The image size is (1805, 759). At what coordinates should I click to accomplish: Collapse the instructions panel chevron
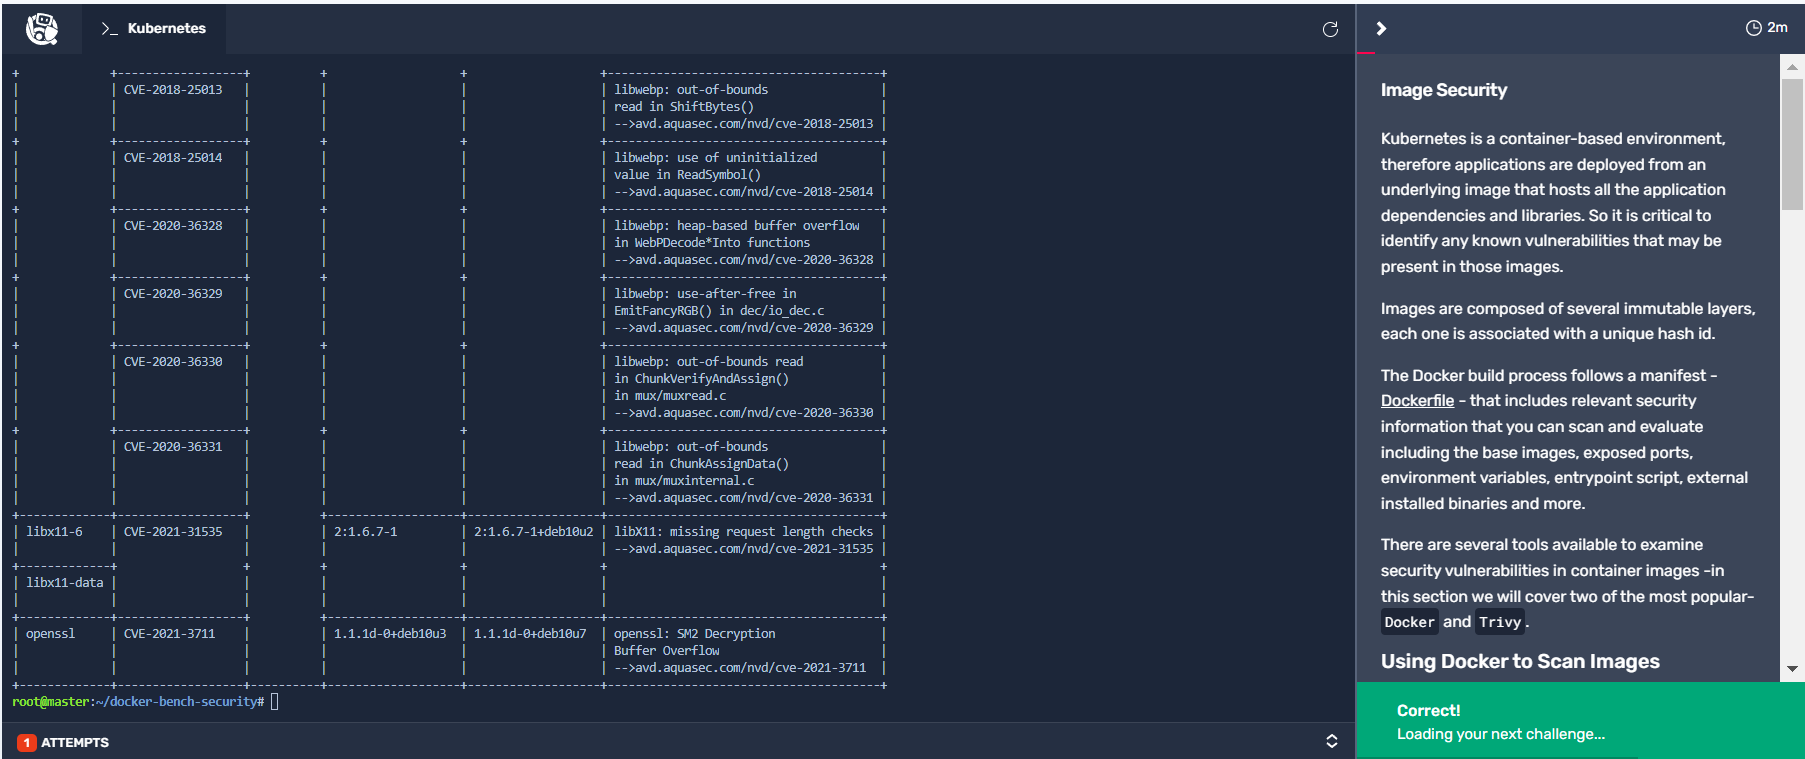coord(1381,28)
